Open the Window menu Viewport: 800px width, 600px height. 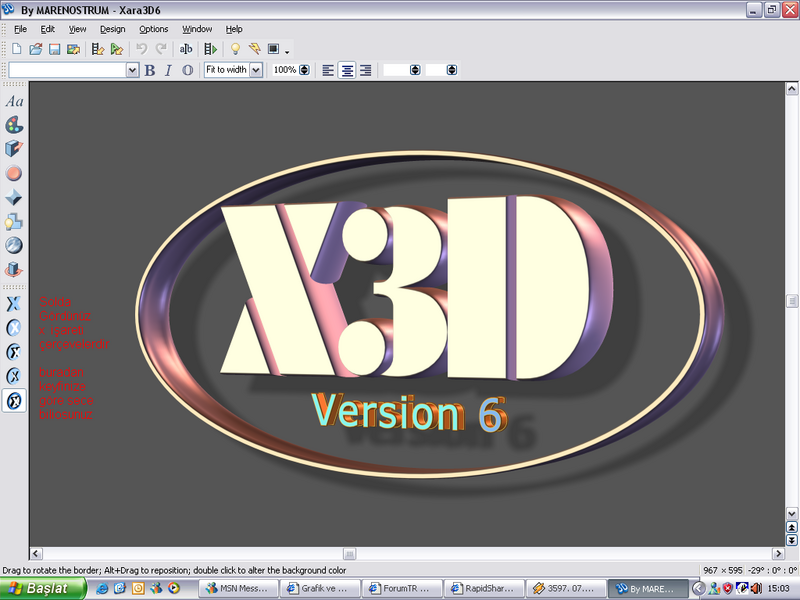197,29
